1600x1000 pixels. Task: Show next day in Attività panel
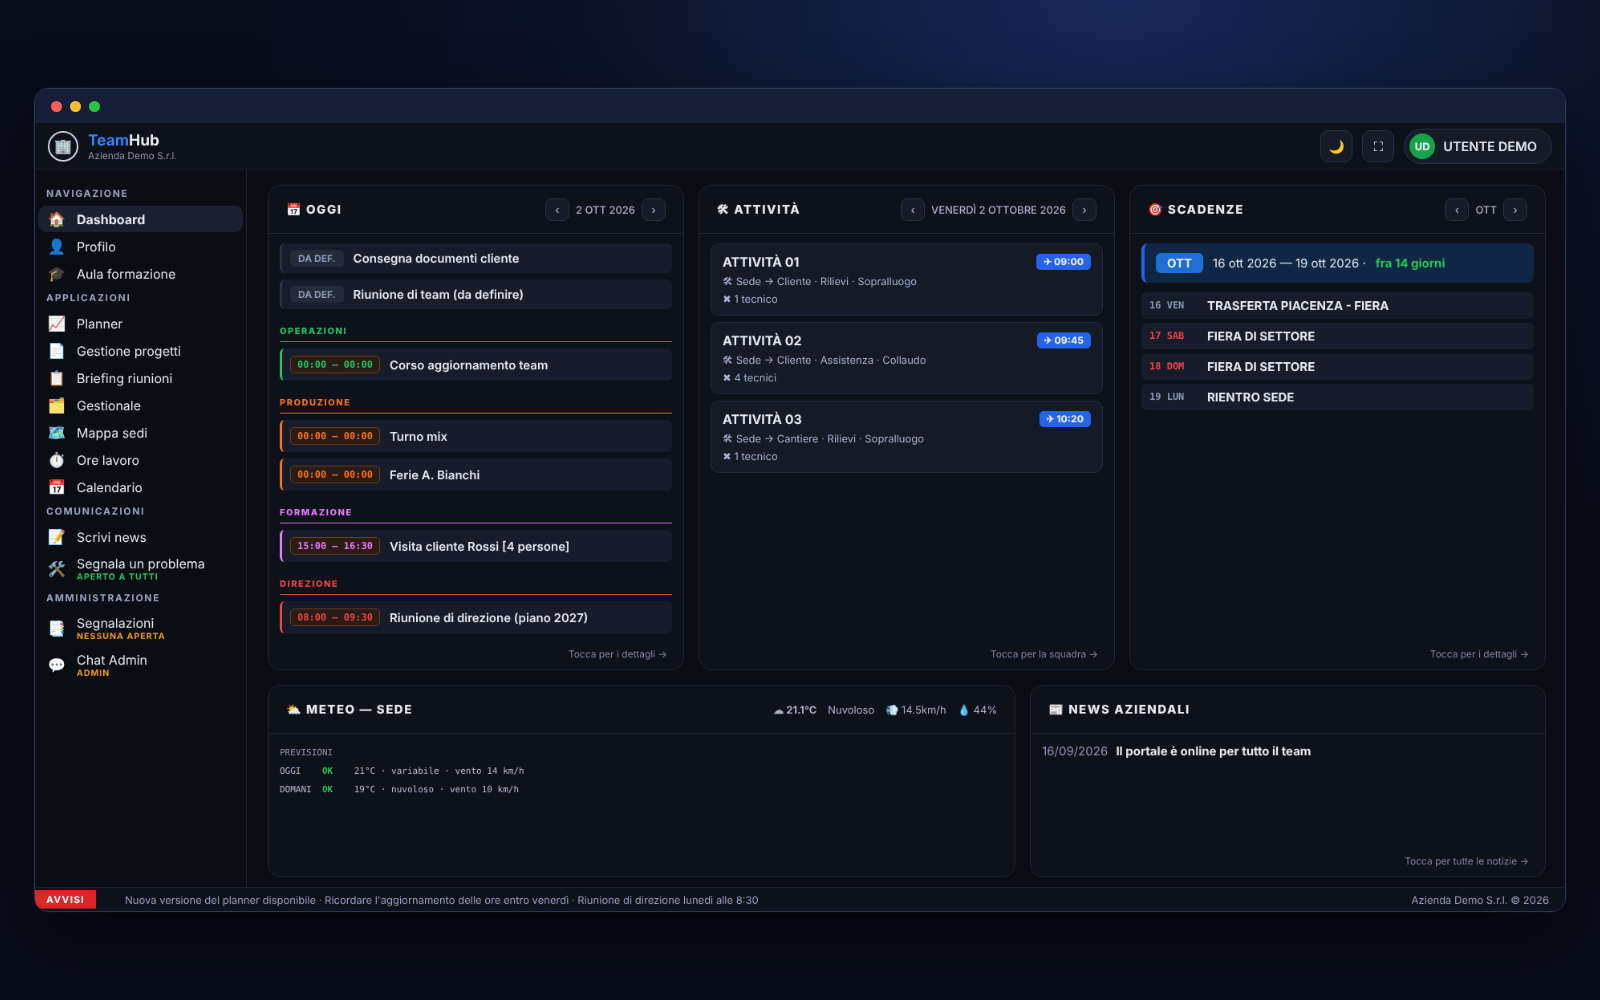(x=1085, y=210)
